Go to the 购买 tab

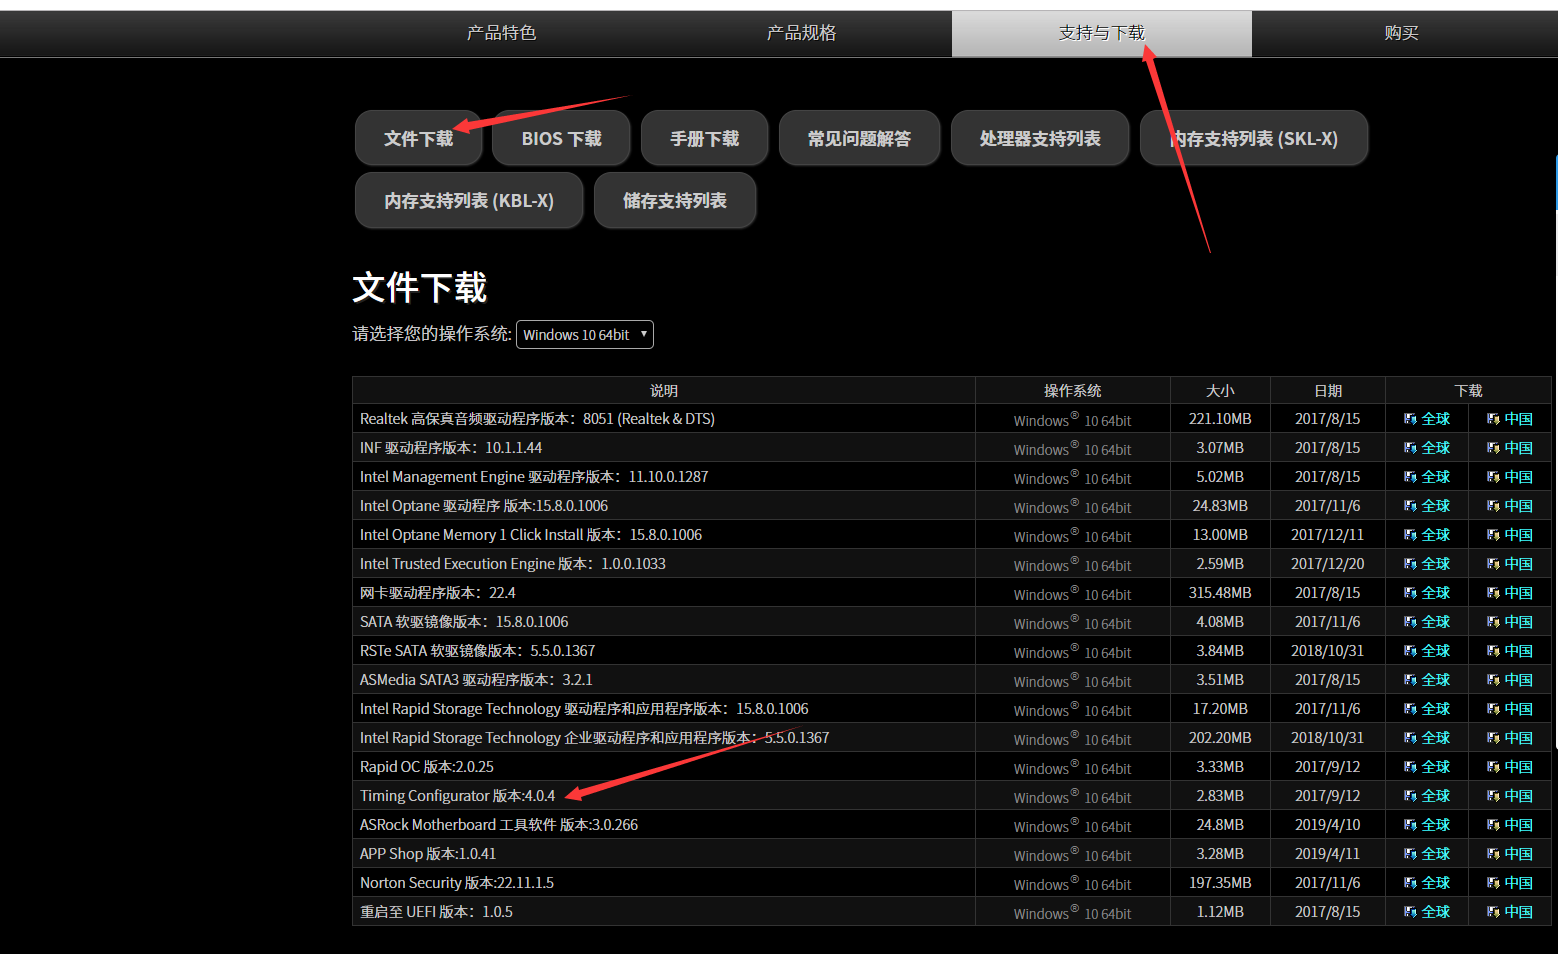(1402, 33)
